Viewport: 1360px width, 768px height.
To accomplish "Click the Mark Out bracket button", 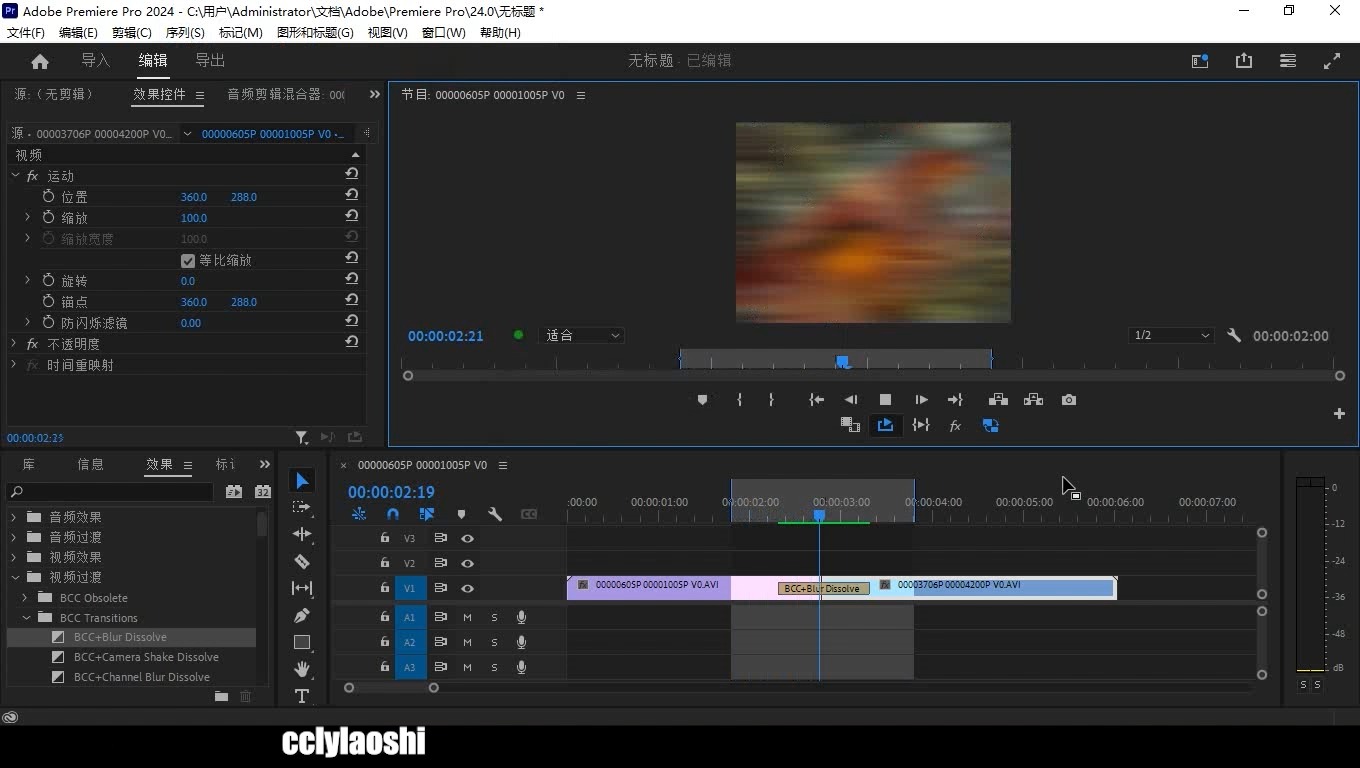I will point(771,400).
